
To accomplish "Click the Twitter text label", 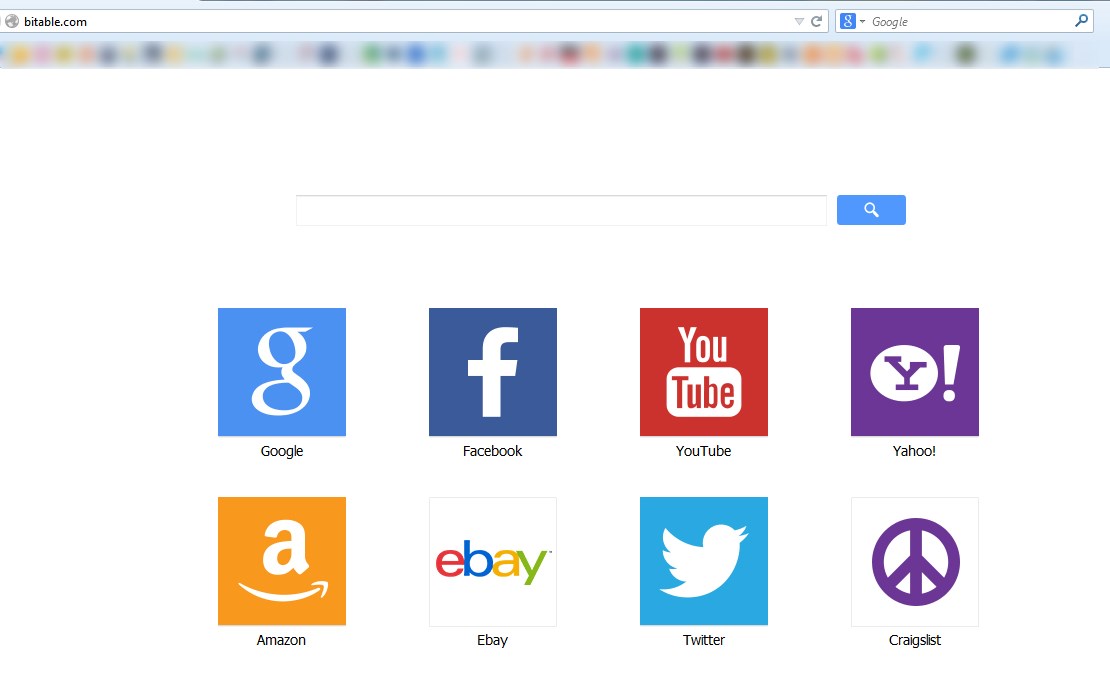I will click(x=704, y=640).
